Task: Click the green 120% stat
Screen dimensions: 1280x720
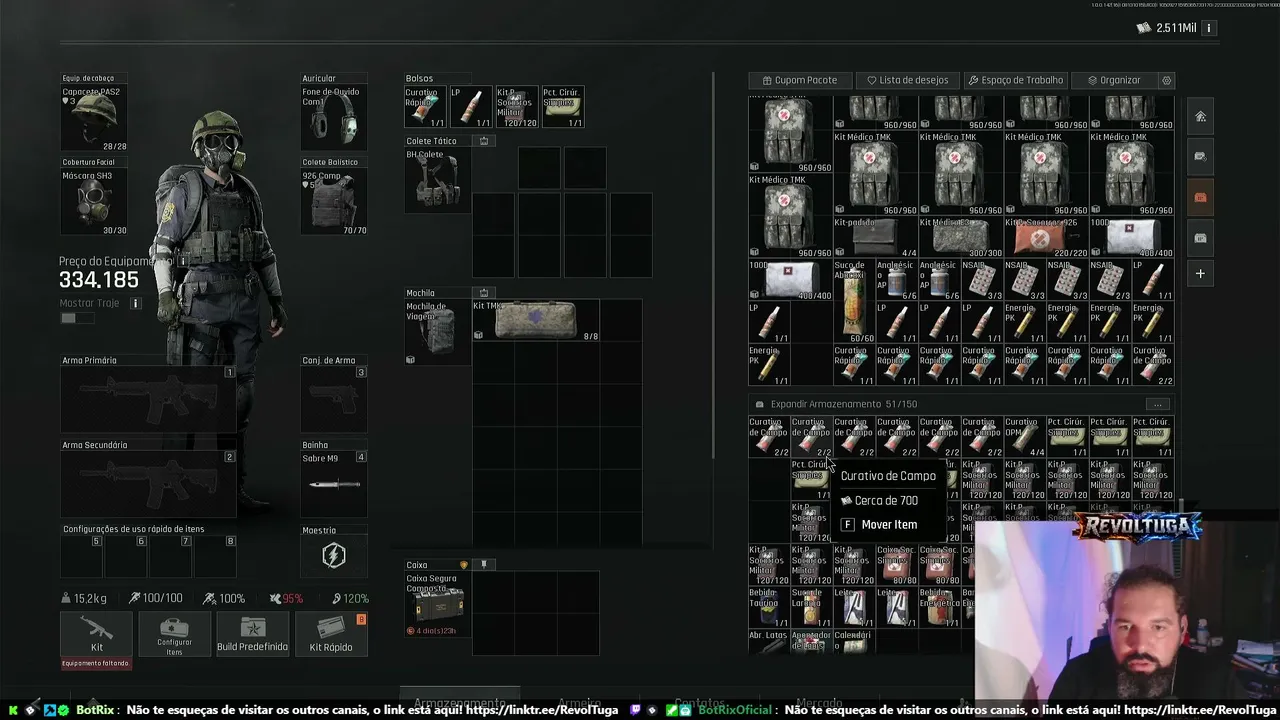Action: pyautogui.click(x=350, y=598)
